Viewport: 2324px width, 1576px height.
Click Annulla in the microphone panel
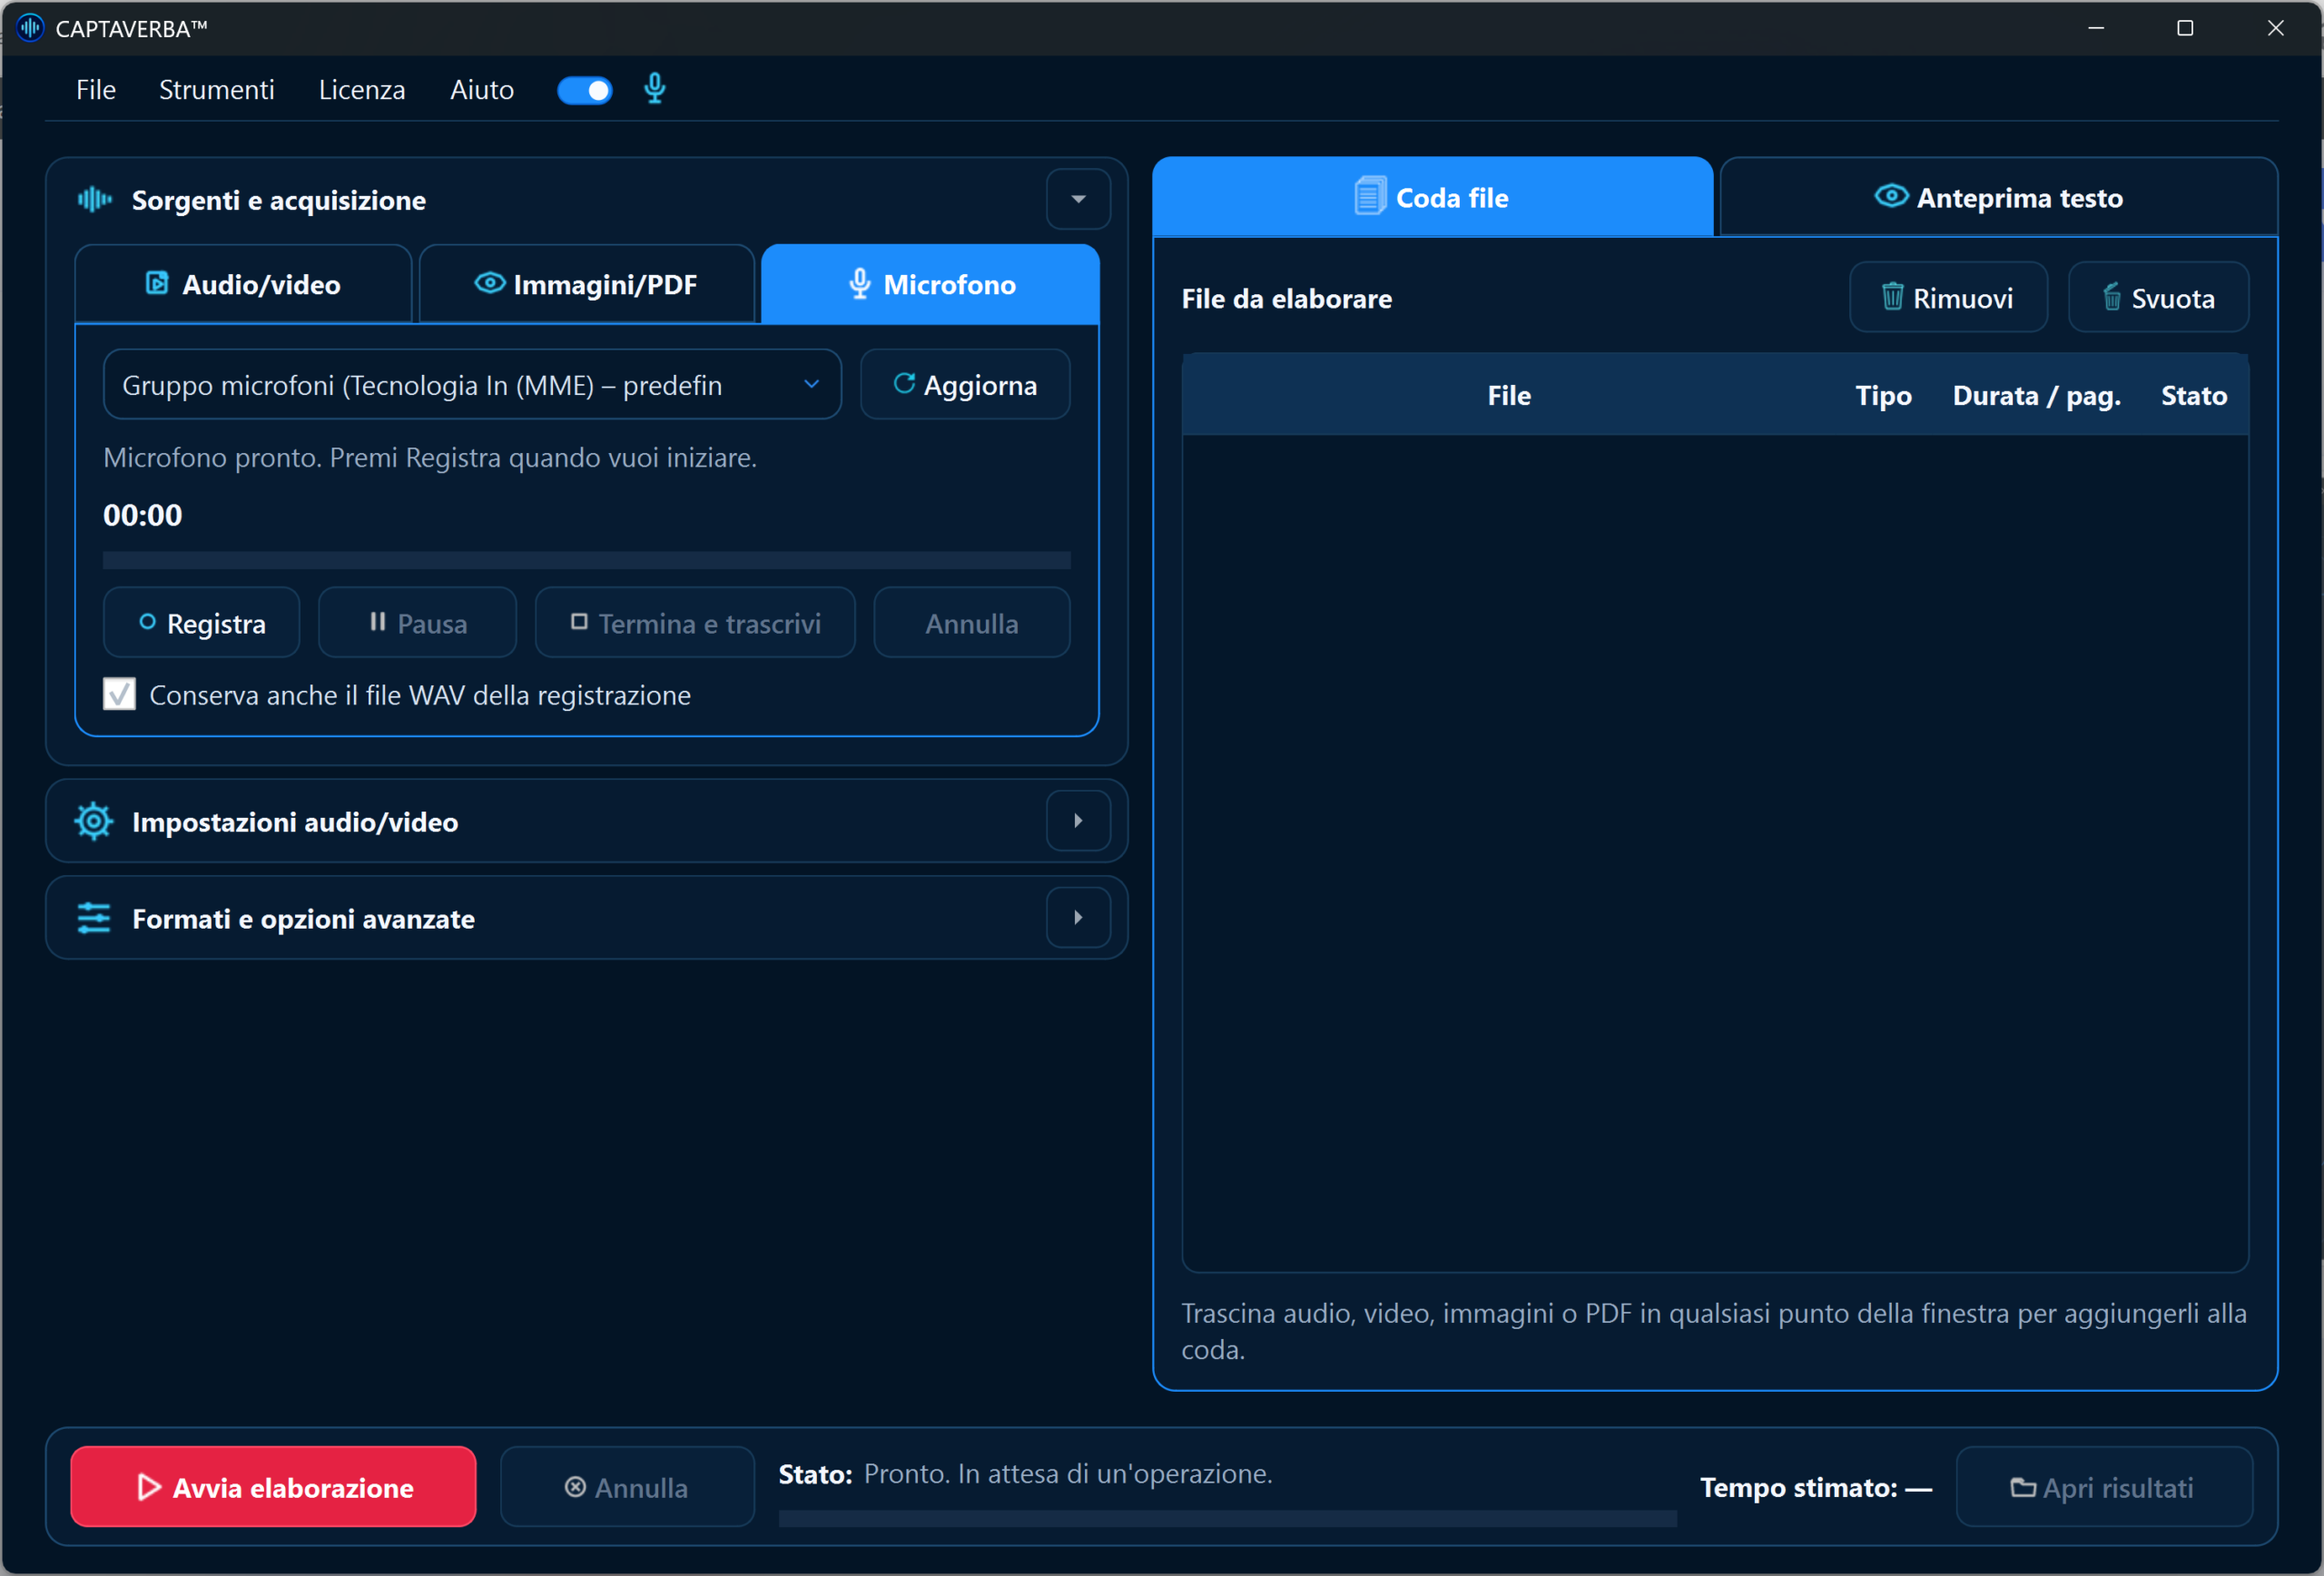[972, 623]
